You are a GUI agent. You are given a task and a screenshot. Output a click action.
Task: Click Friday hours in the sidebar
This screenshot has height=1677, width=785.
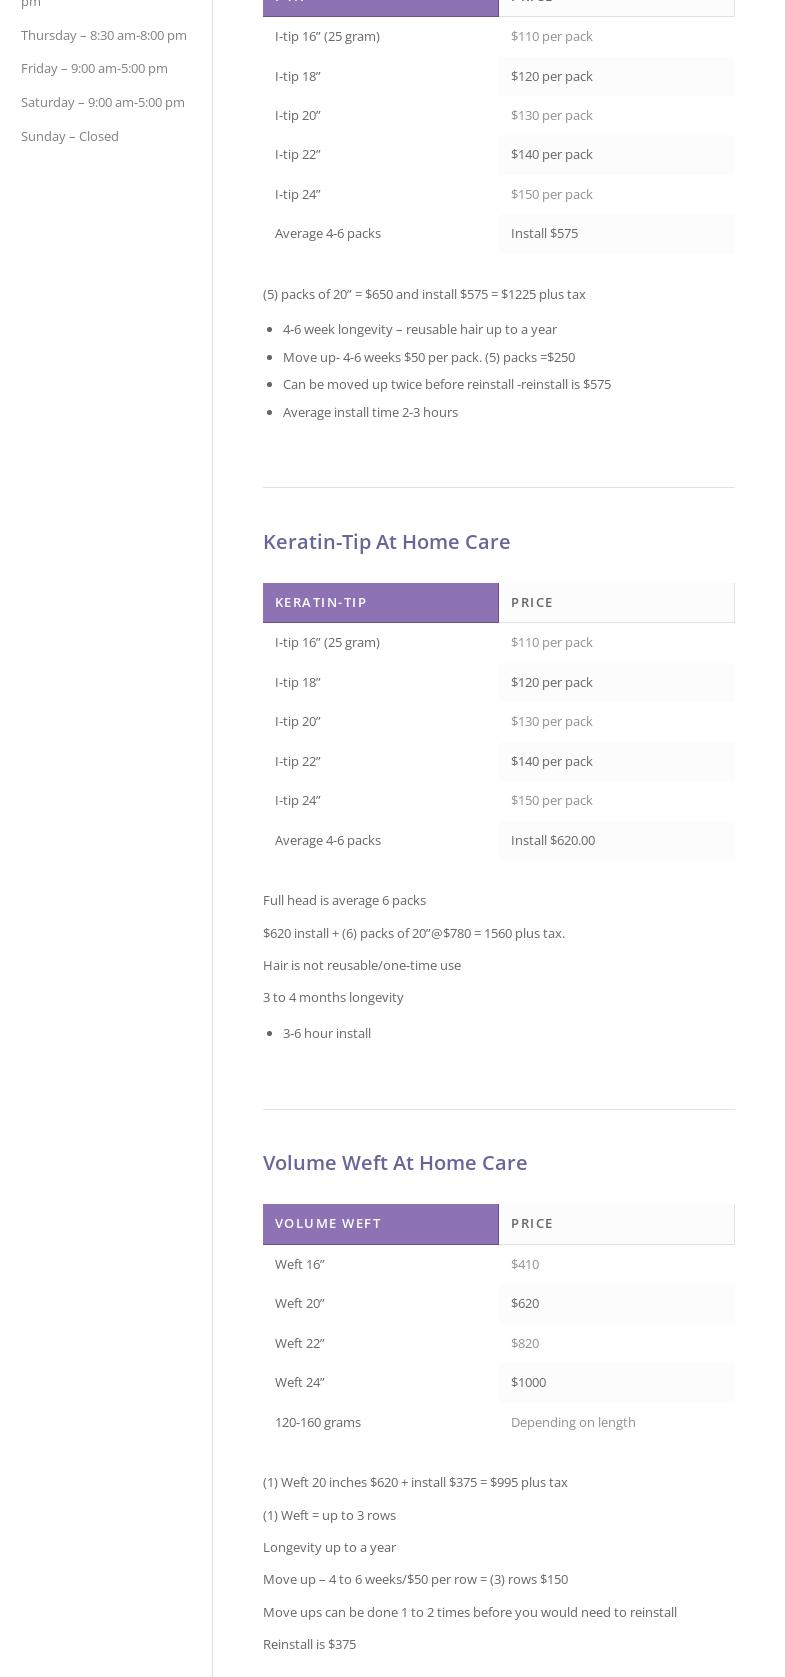tap(94, 68)
